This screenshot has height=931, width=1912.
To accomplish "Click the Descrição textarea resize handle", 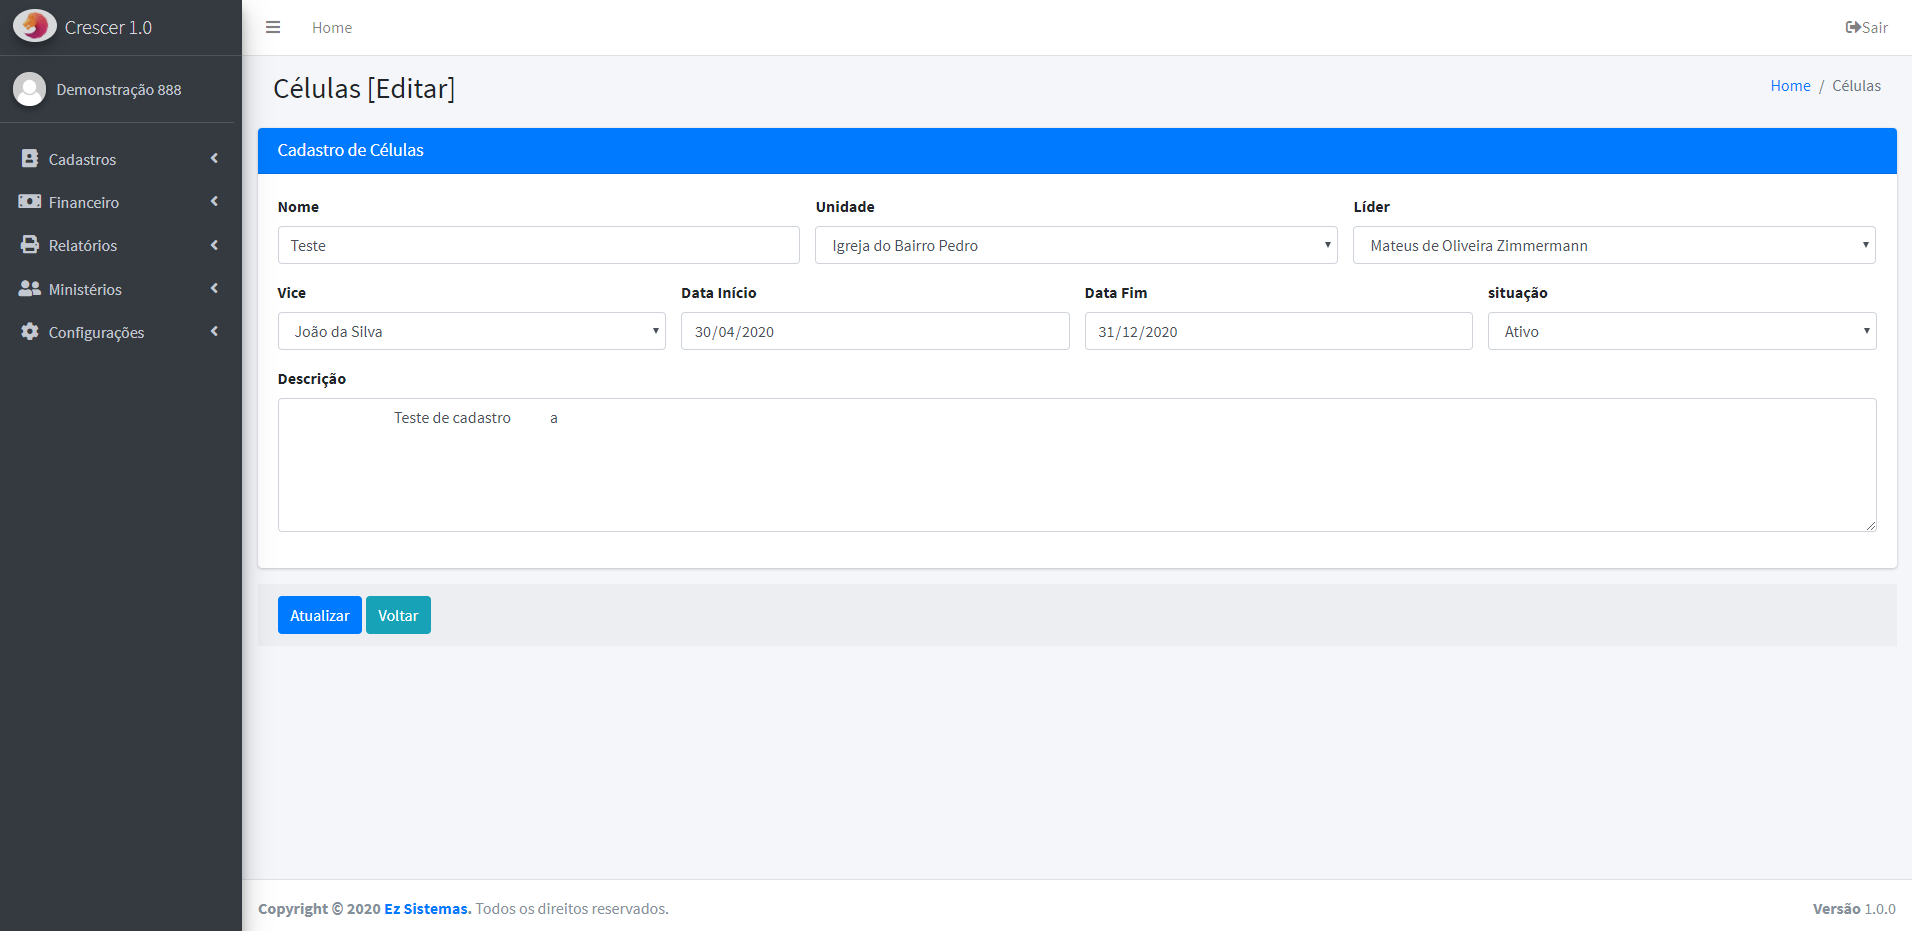I will pos(1870,525).
